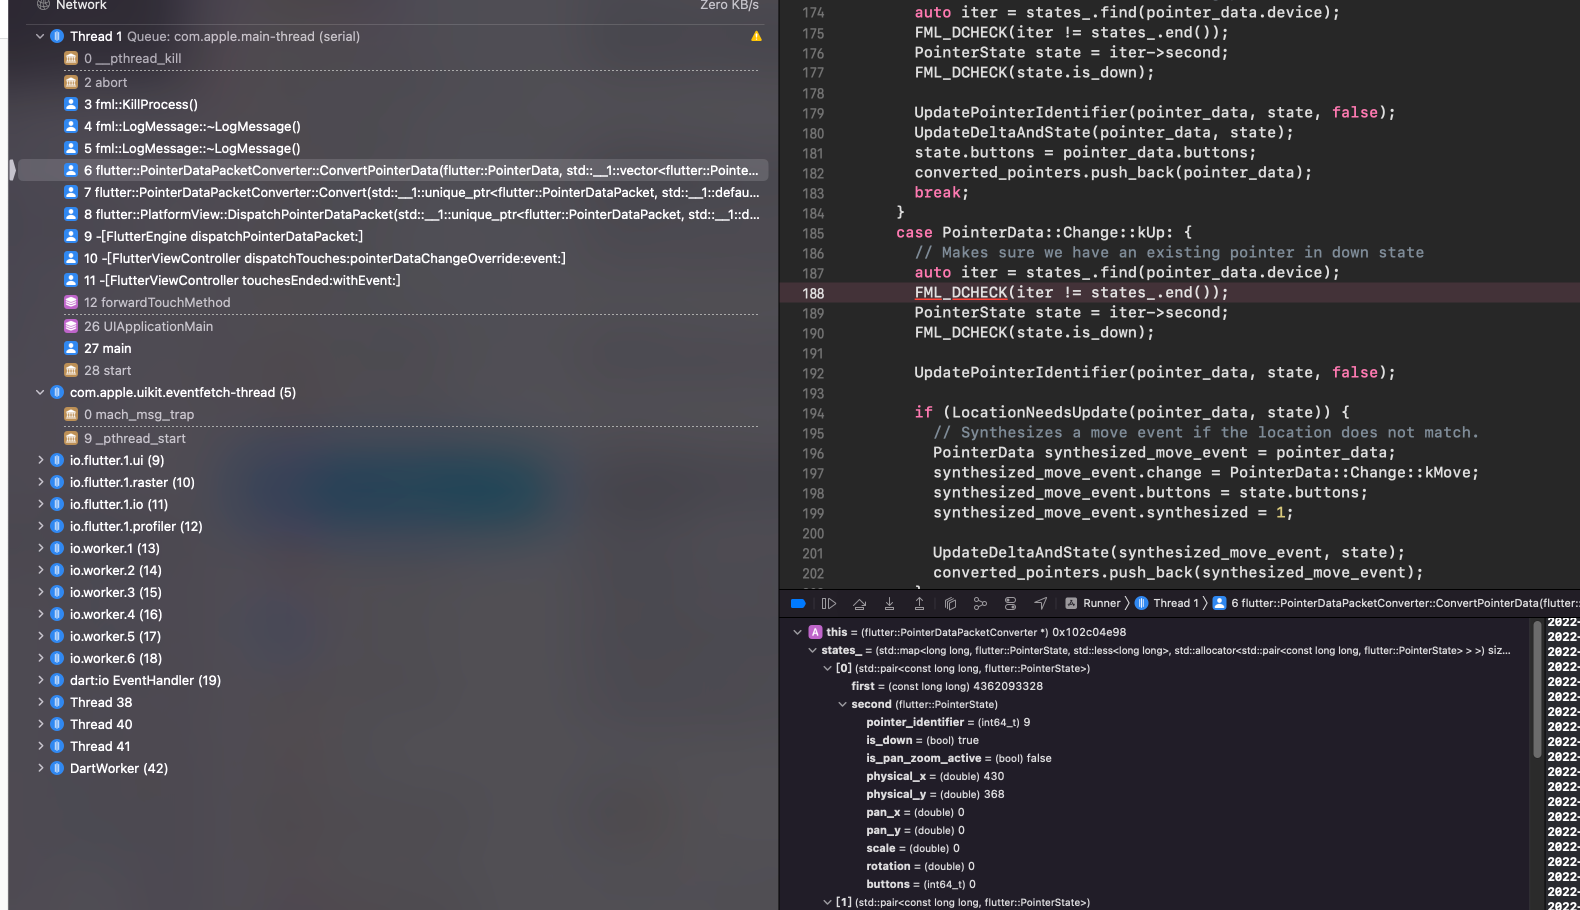
Task: Open the debug view hierarchy icon
Action: point(950,603)
